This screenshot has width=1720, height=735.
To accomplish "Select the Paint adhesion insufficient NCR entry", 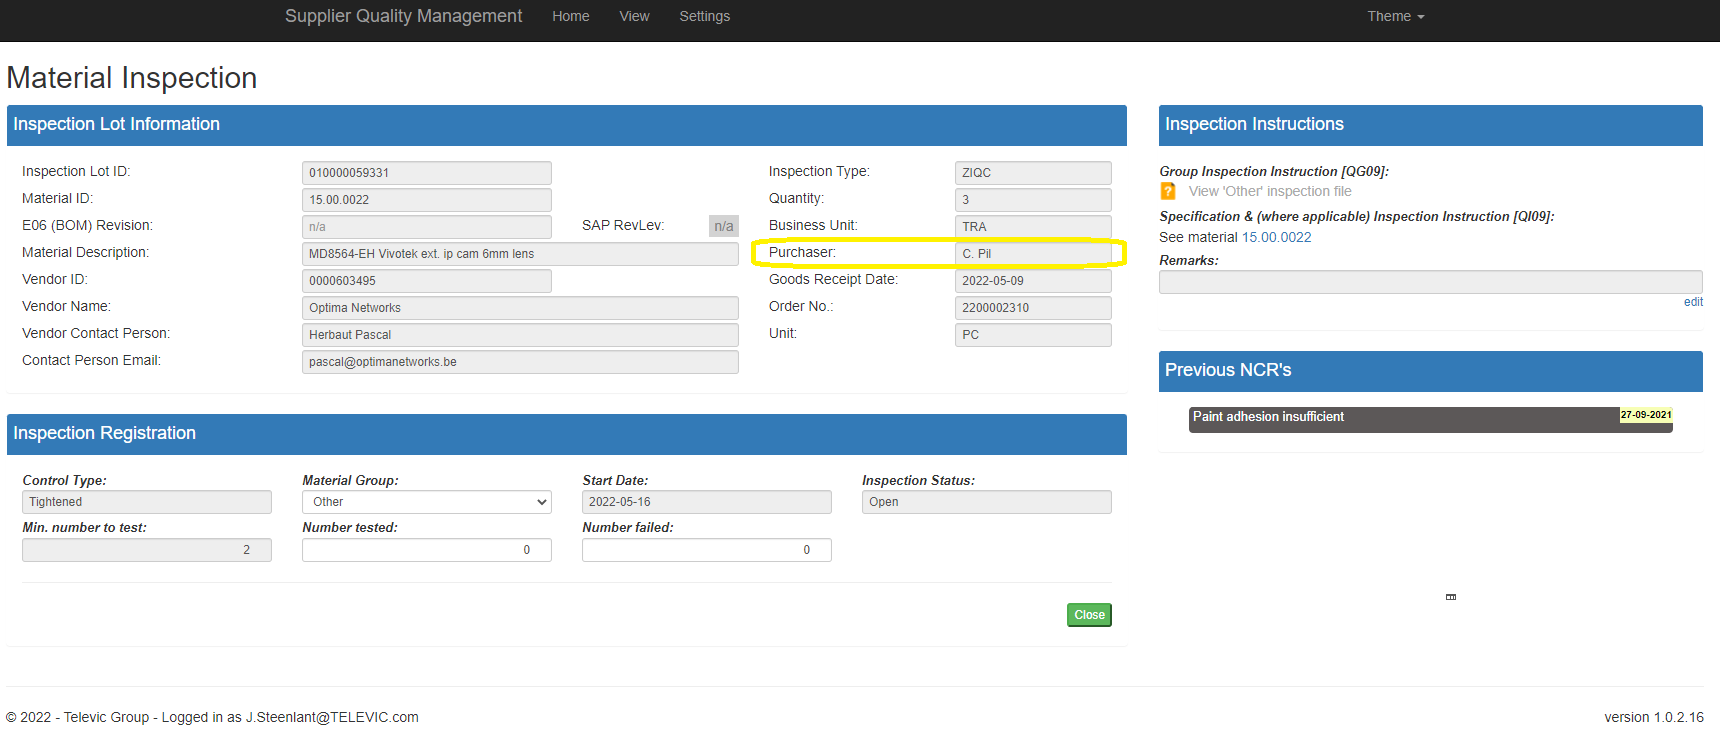I will pos(1400,419).
